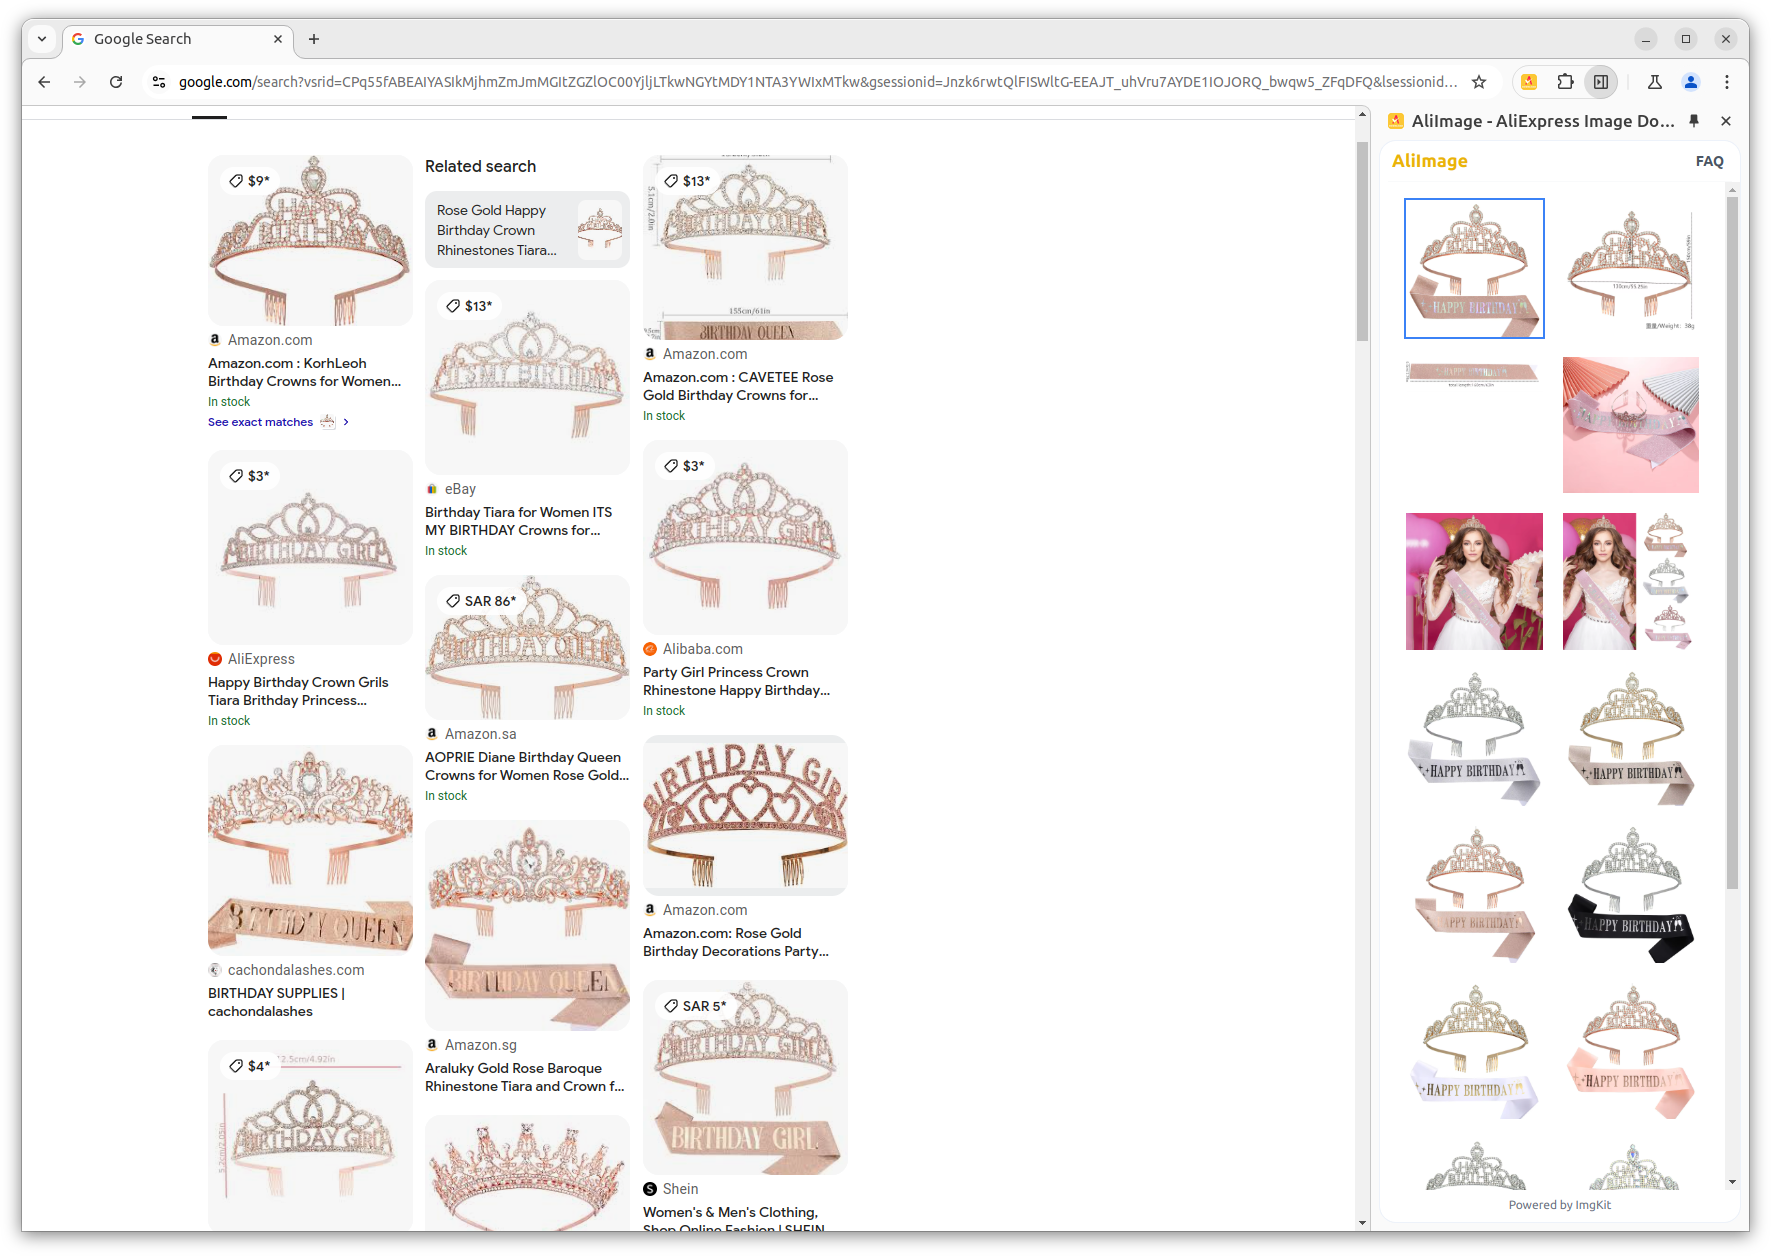Bookmark this page with the star icon
This screenshot has height=1256, width=1771.
1479,82
